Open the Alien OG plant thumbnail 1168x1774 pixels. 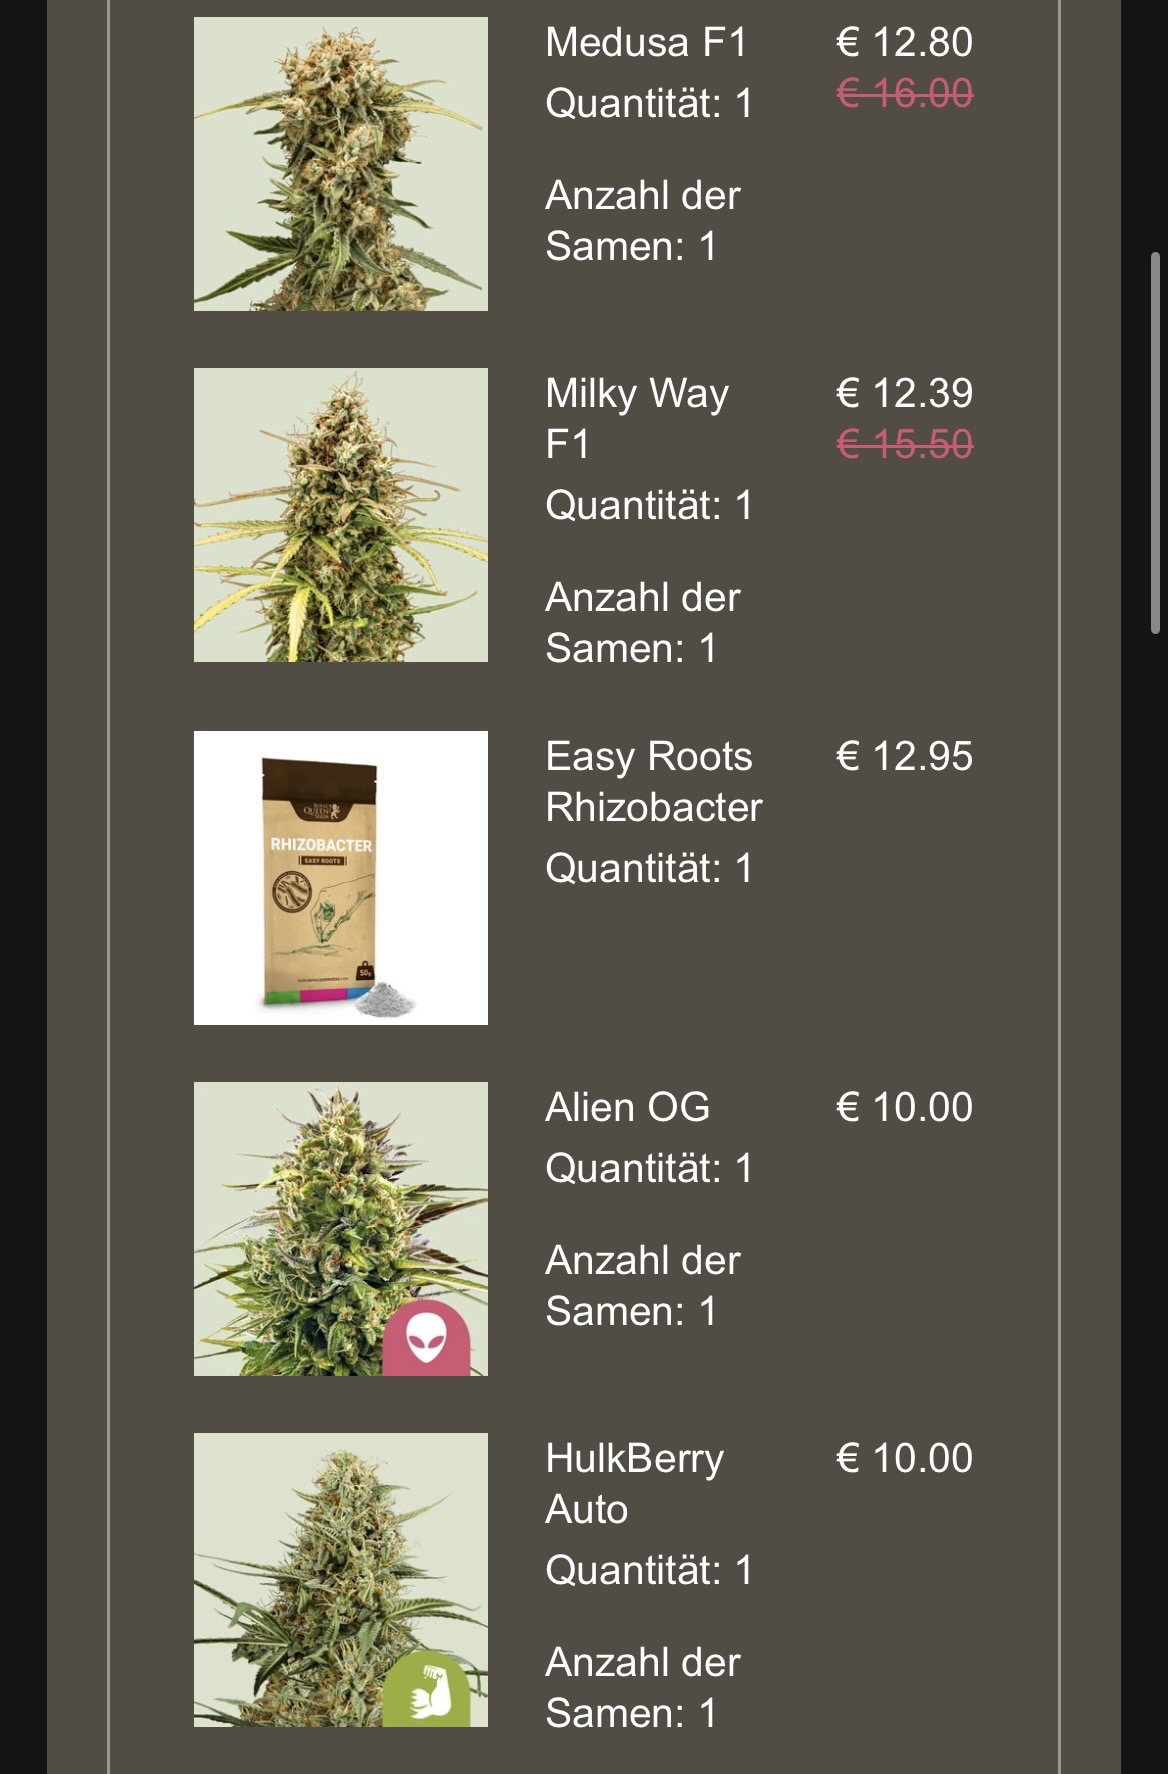click(341, 1229)
